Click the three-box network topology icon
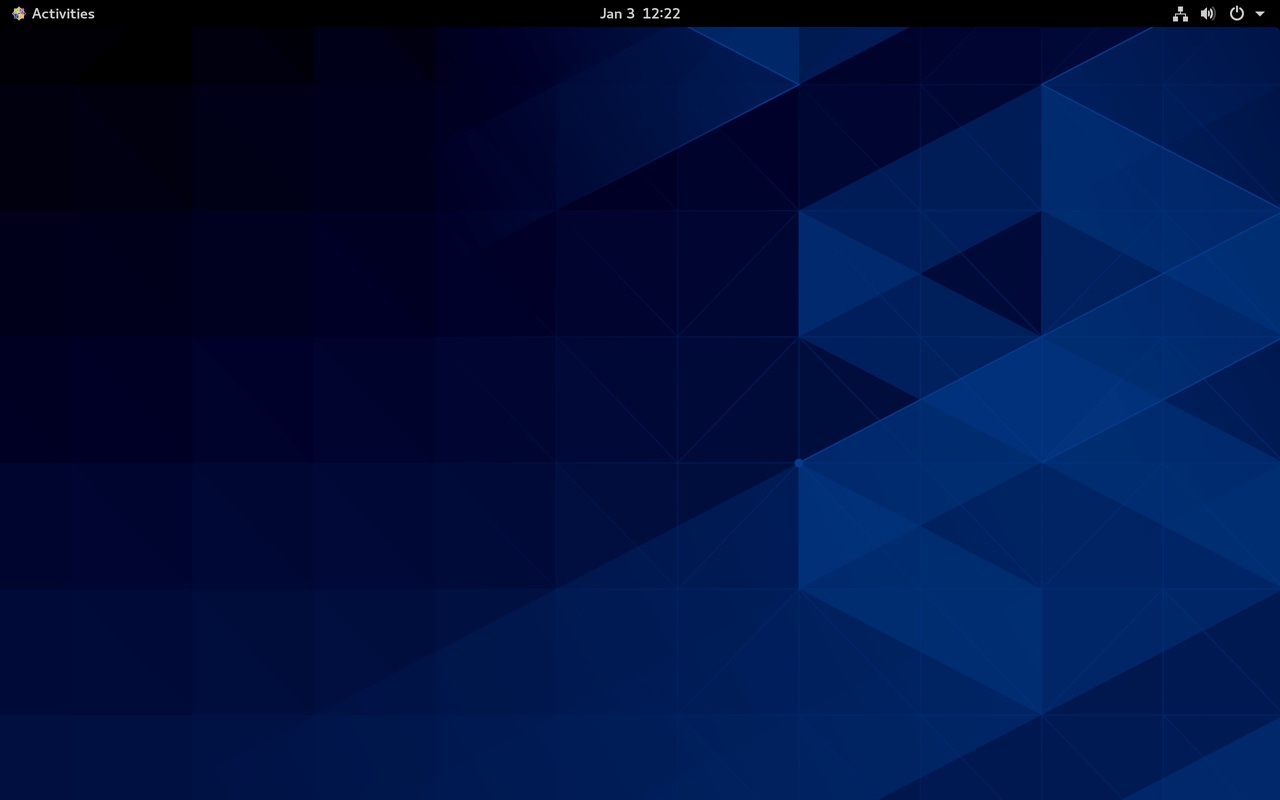Image resolution: width=1280 pixels, height=800 pixels. [1180, 14]
